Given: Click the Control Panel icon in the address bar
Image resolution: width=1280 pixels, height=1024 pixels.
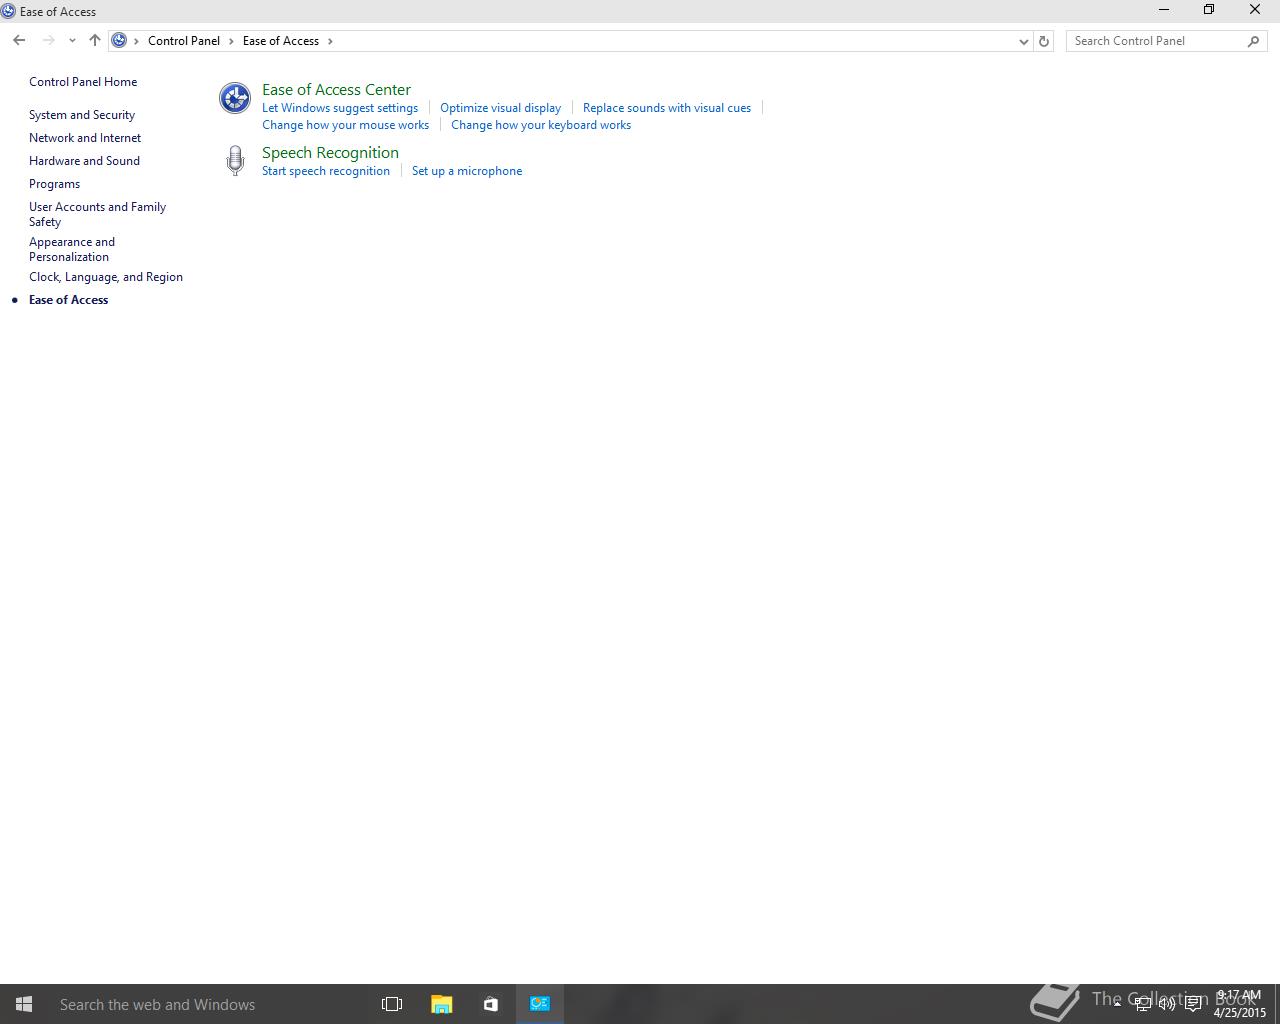Looking at the screenshot, I should click(119, 41).
